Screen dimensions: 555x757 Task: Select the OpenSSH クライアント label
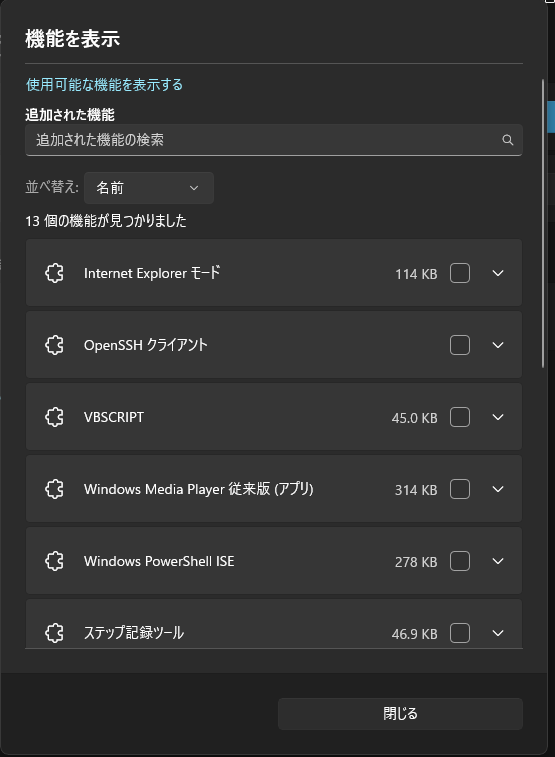tap(146, 345)
